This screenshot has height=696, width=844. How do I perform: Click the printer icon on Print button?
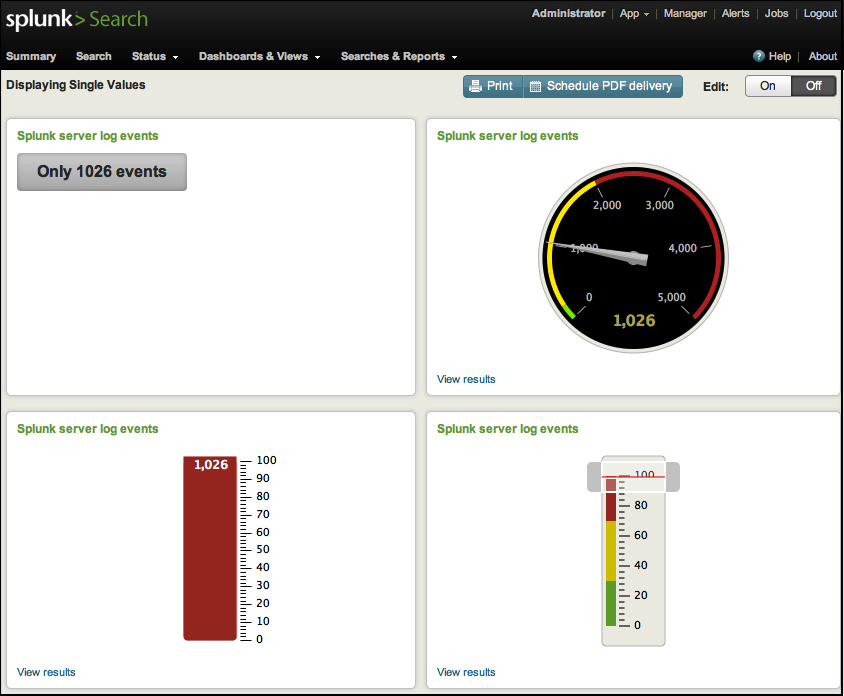[x=475, y=86]
